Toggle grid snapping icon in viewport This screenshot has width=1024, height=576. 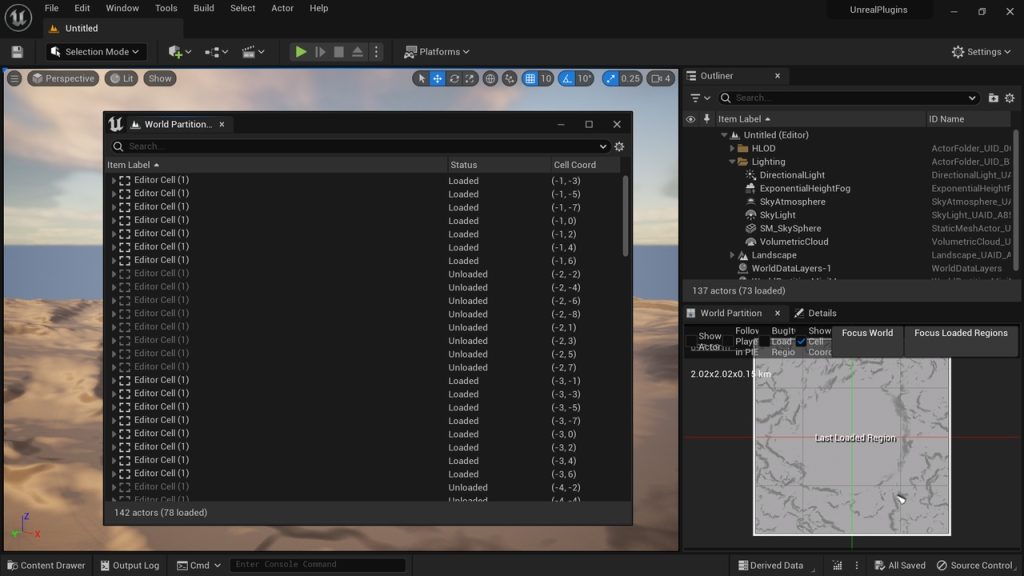[531, 78]
